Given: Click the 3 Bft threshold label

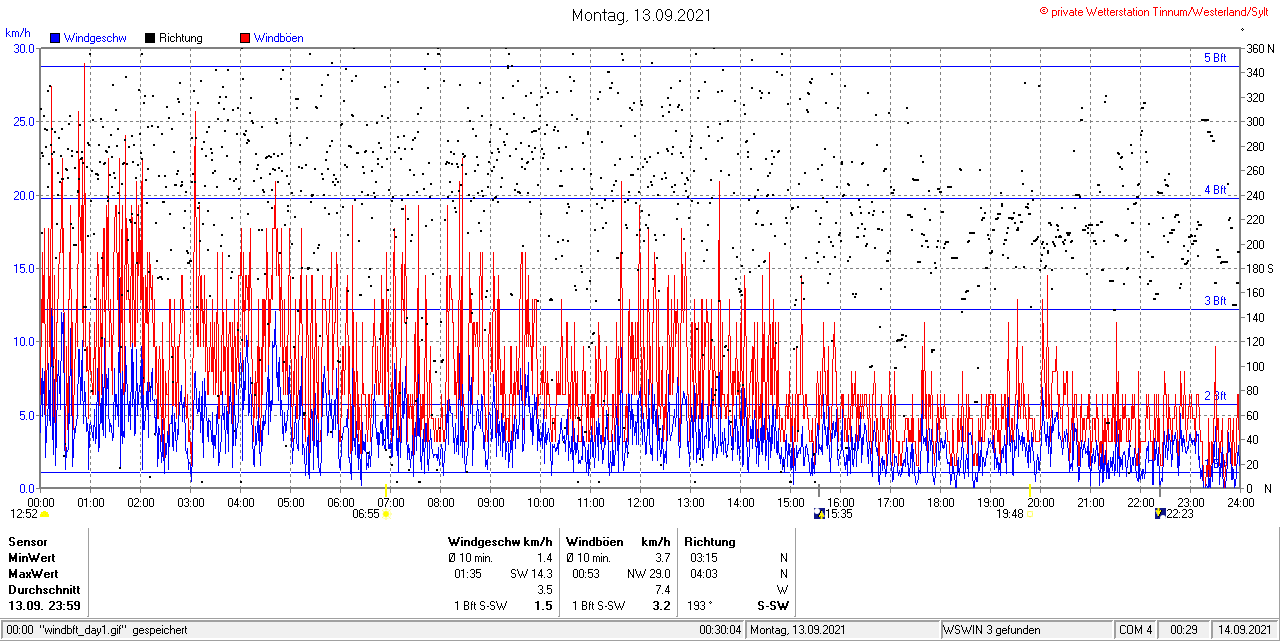Looking at the screenshot, I should click(x=1214, y=300).
